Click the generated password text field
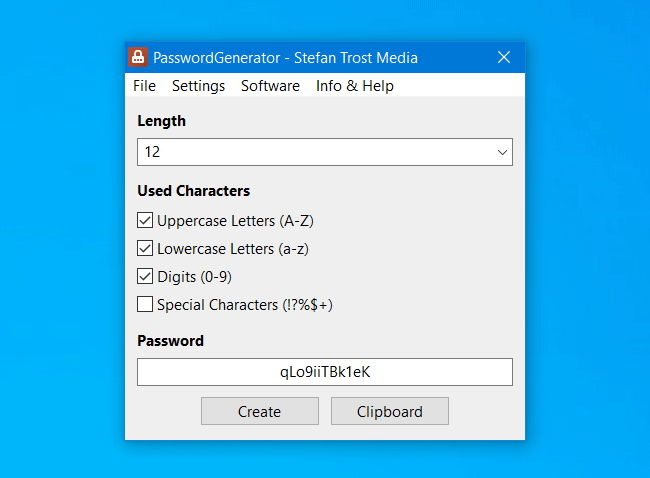 [x=325, y=372]
